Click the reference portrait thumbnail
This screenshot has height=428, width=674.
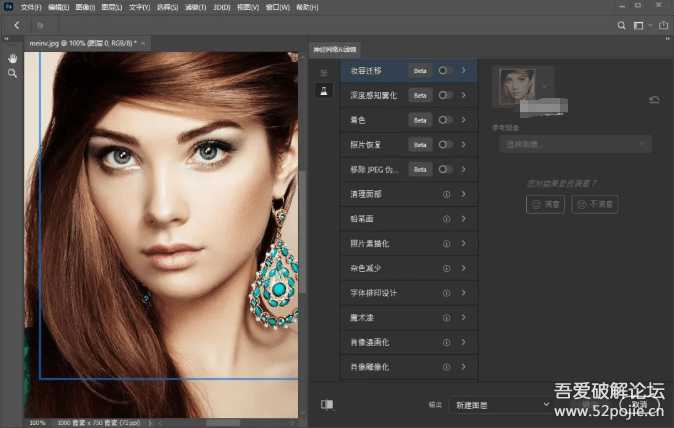[x=517, y=86]
